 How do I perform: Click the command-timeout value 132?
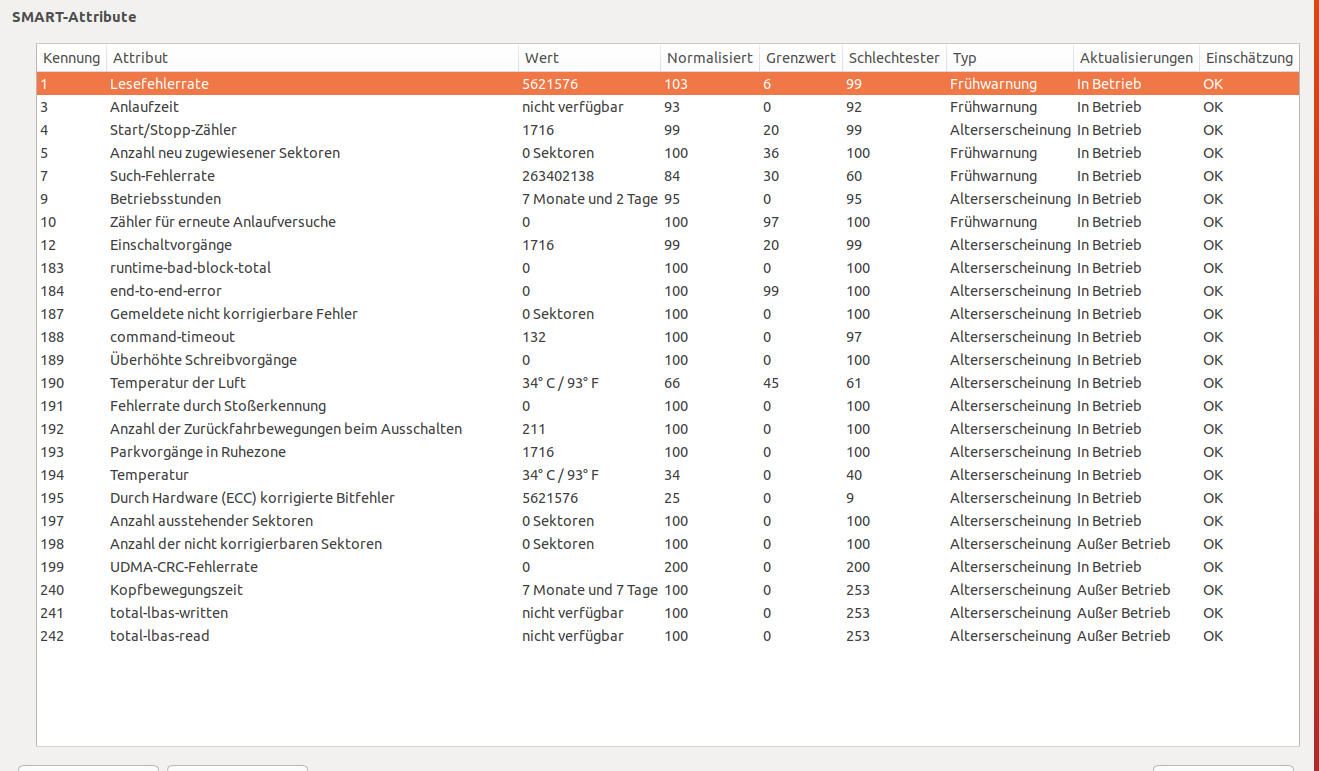534,337
